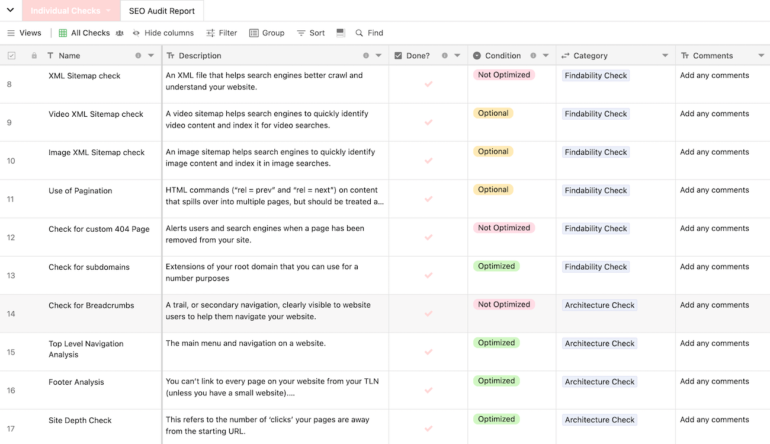This screenshot has height=444, width=770.
Task: Open the Filter options
Action: [x=221, y=33]
